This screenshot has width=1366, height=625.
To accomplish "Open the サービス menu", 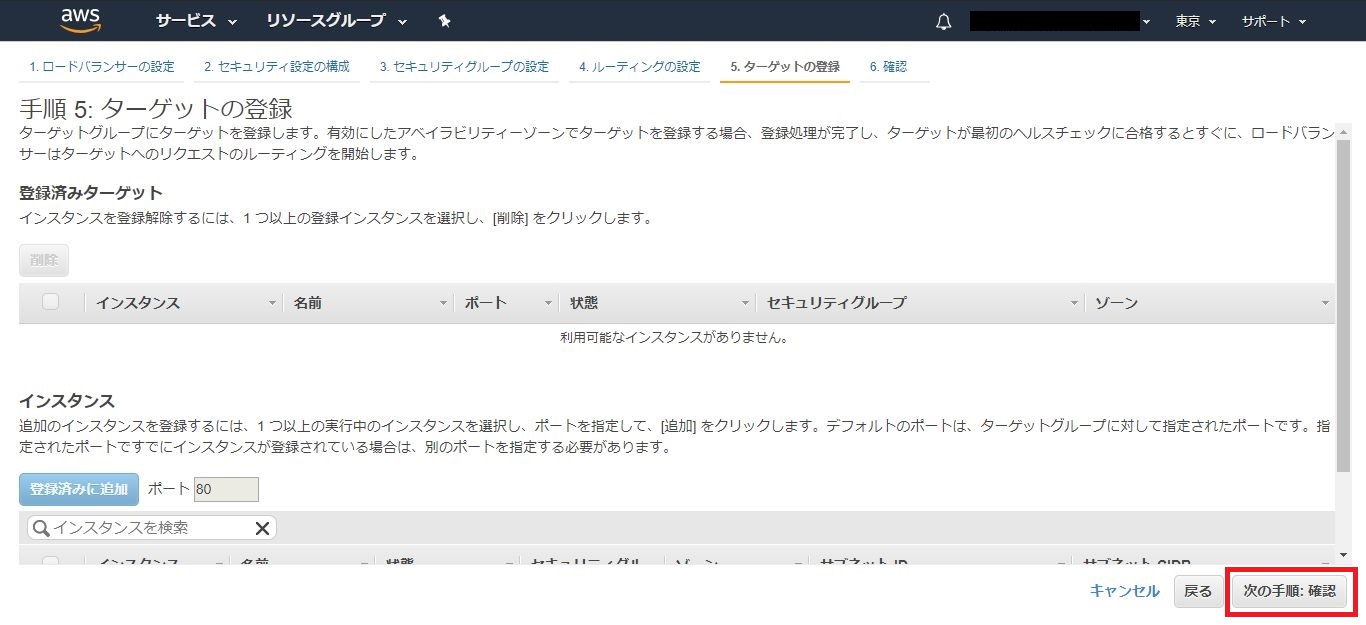I will click(x=196, y=21).
